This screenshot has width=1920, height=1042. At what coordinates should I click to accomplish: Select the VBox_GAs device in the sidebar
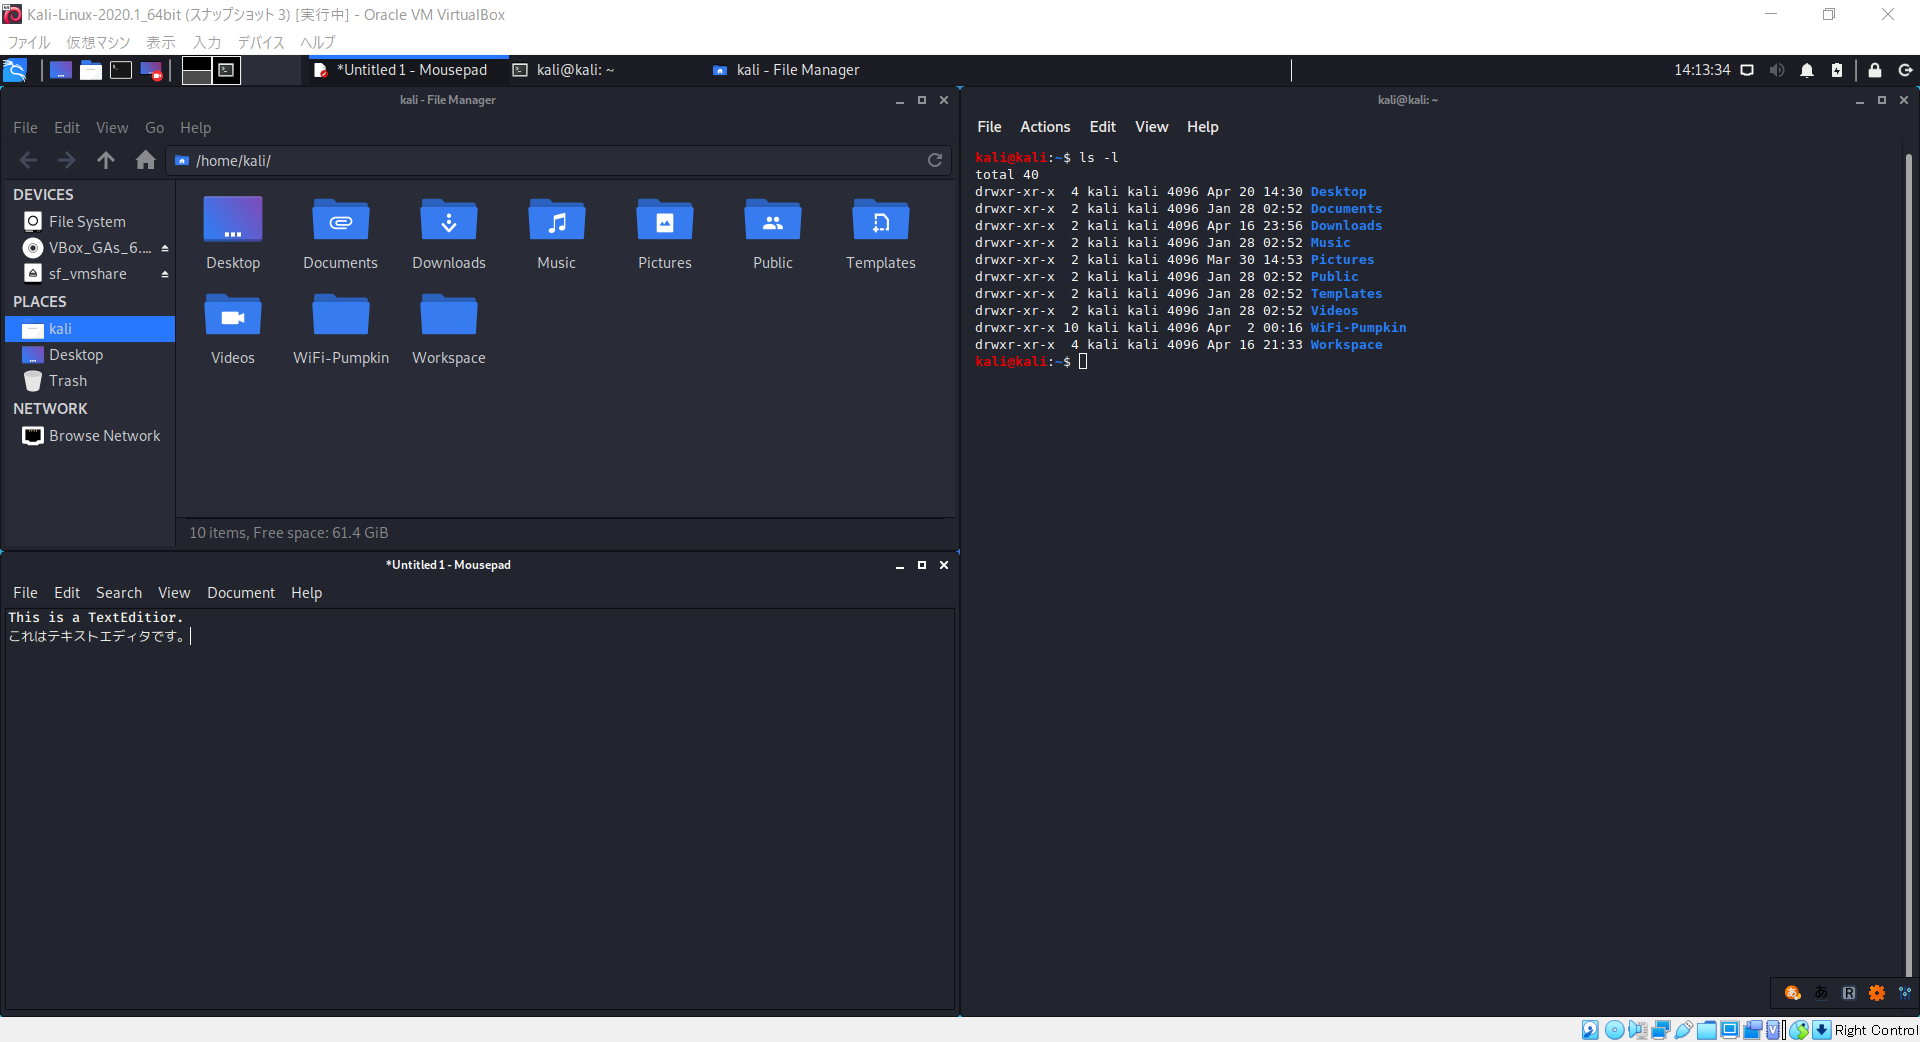point(88,248)
